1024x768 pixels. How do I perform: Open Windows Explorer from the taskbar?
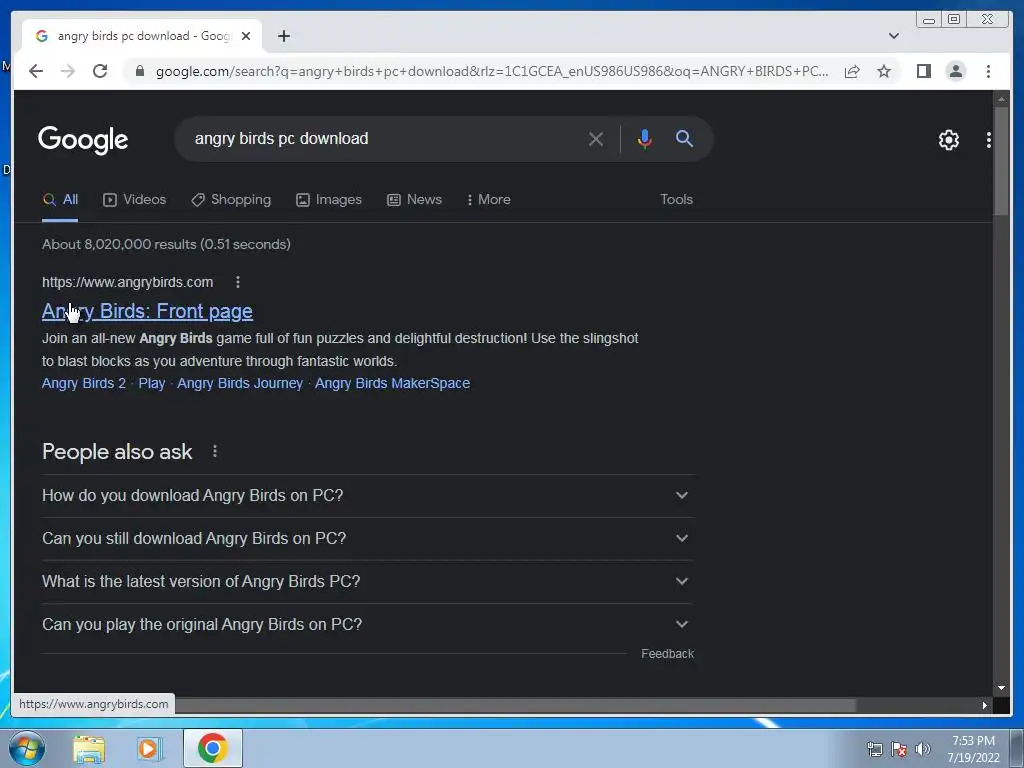[x=89, y=749]
